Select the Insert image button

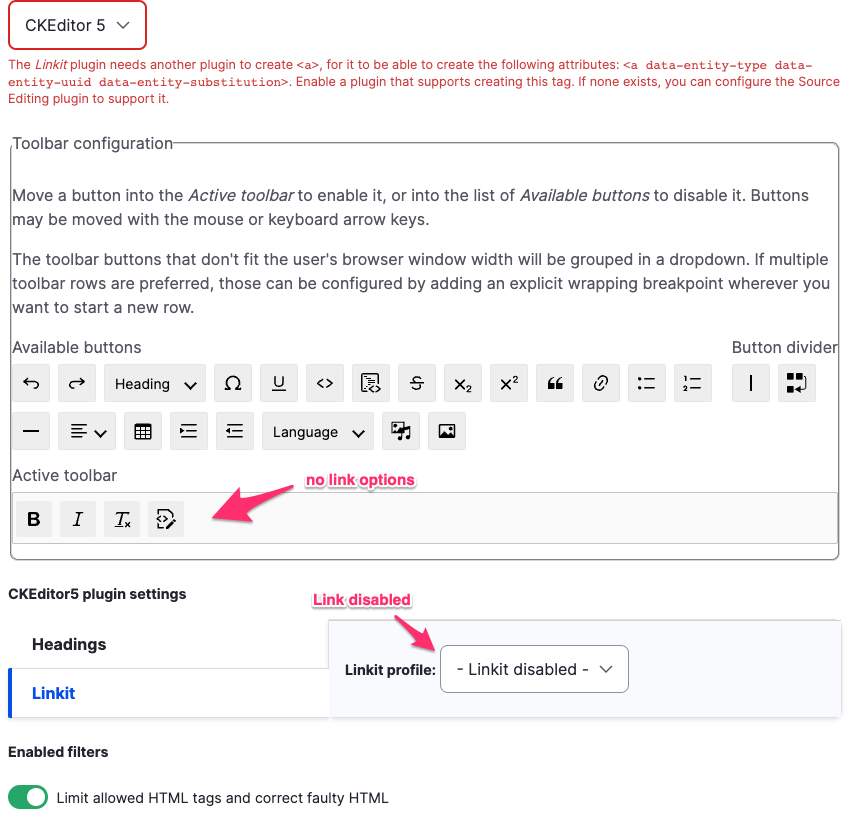[447, 431]
